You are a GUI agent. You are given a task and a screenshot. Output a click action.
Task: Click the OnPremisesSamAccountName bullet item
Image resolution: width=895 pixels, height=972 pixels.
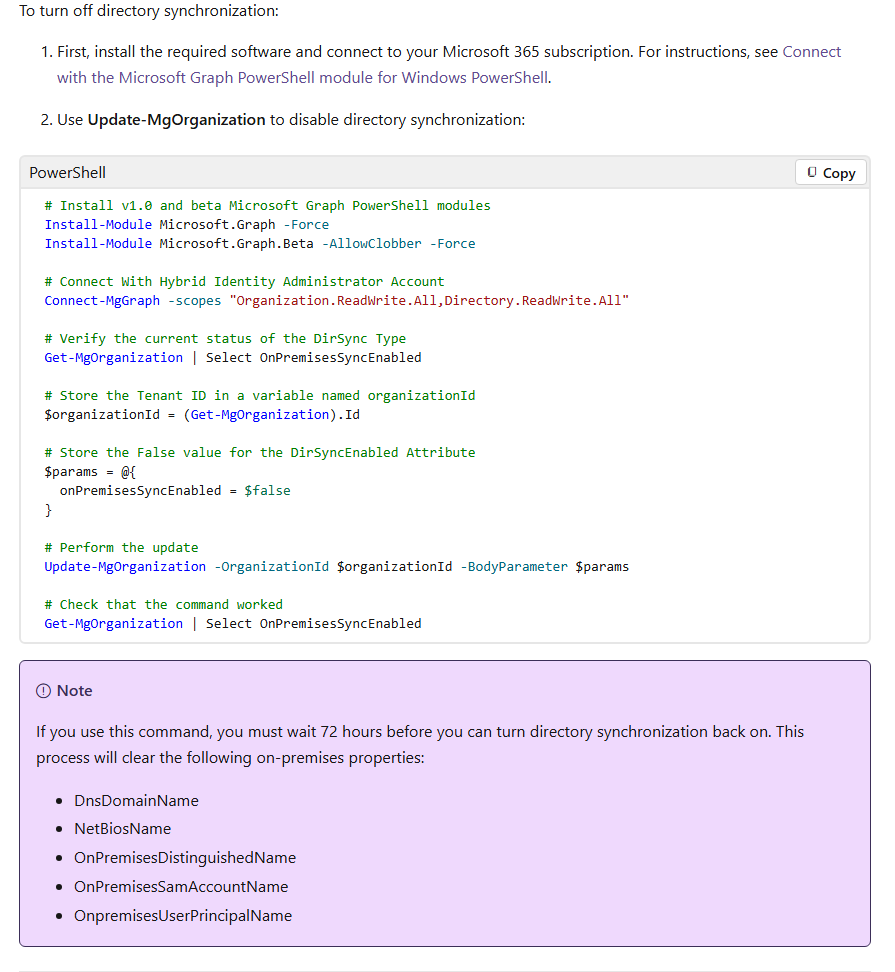[181, 887]
